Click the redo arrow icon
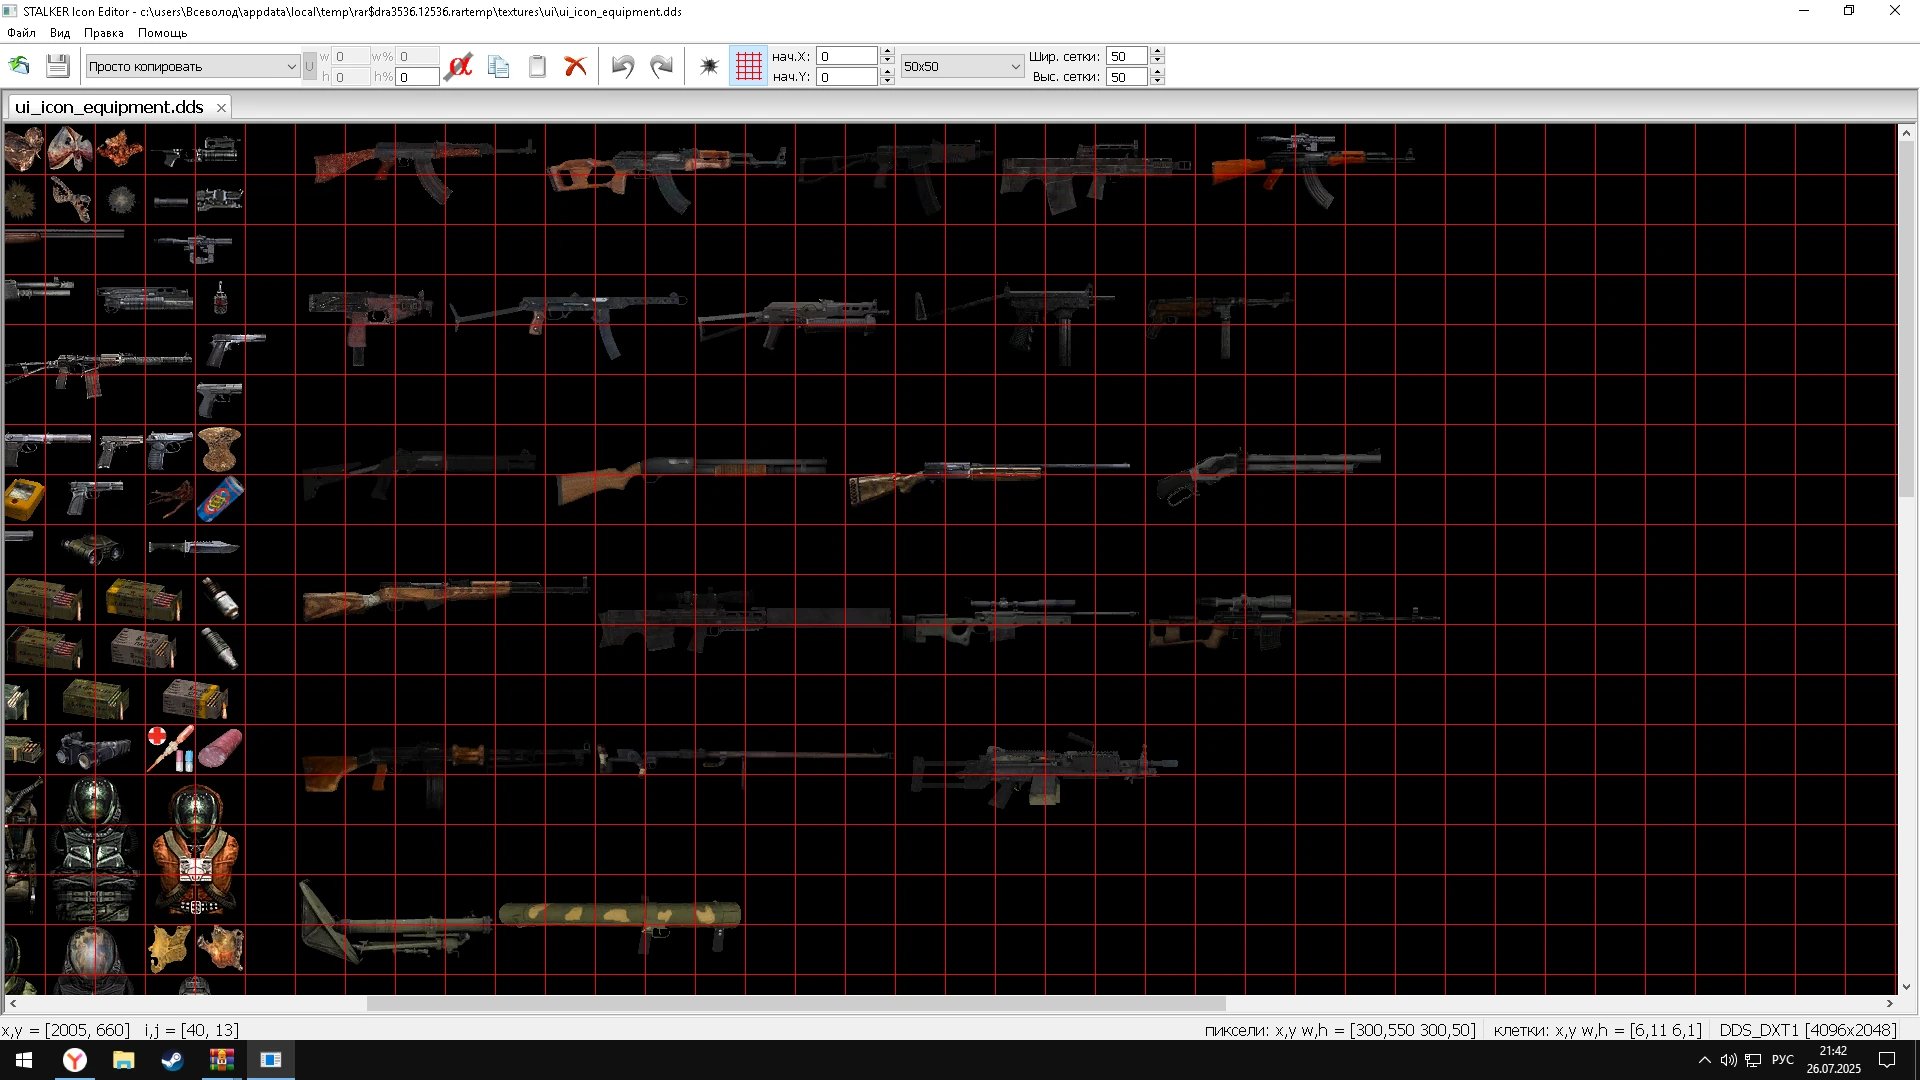Image resolution: width=1920 pixels, height=1080 pixels. click(661, 66)
